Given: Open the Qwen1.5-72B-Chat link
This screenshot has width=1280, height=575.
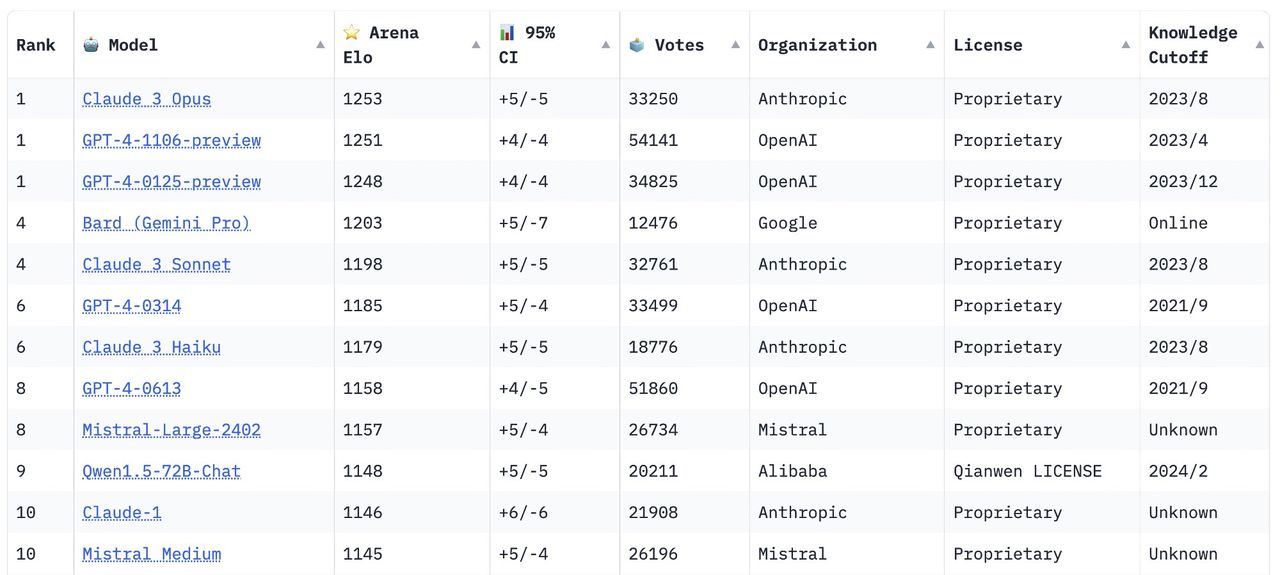Looking at the screenshot, I should [161, 471].
